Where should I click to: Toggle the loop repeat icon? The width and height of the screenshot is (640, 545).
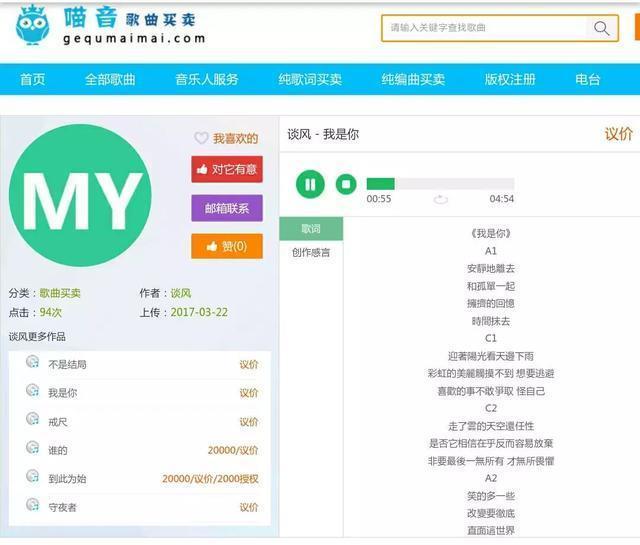pyautogui.click(x=440, y=199)
